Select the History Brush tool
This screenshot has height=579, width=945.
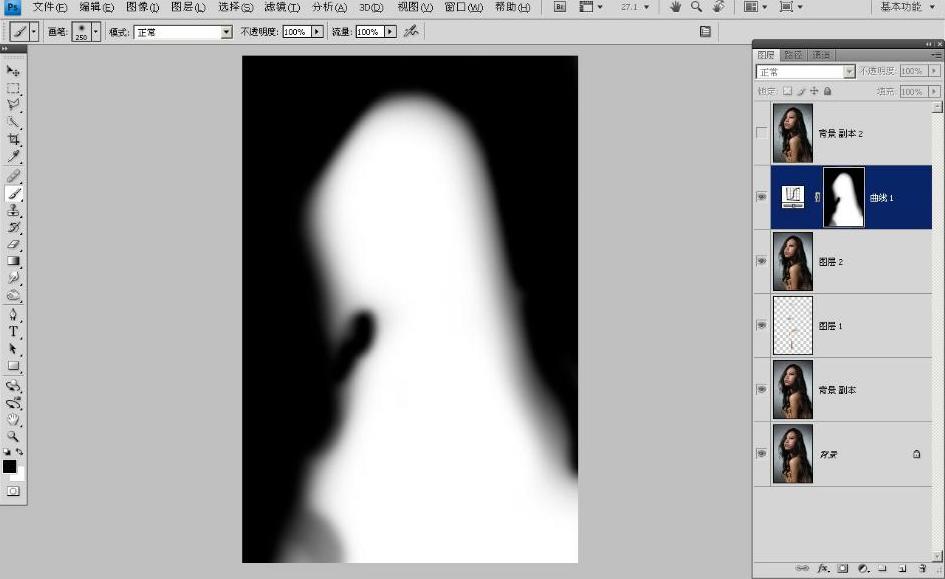click(x=13, y=228)
